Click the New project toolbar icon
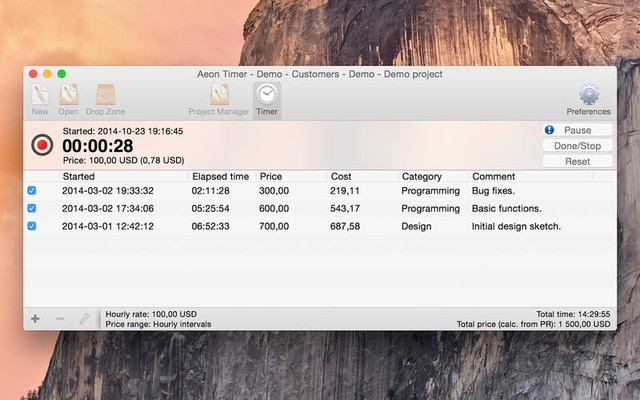The height and width of the screenshot is (400, 640). point(40,97)
